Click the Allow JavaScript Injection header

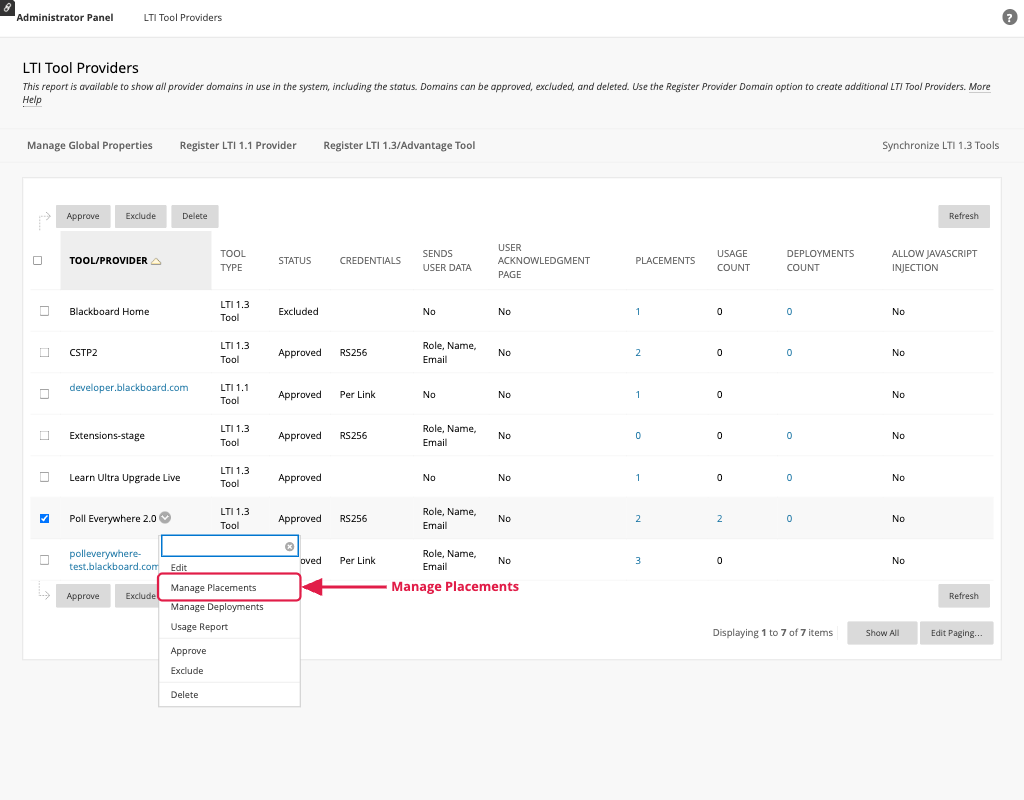pyautogui.click(x=935, y=261)
